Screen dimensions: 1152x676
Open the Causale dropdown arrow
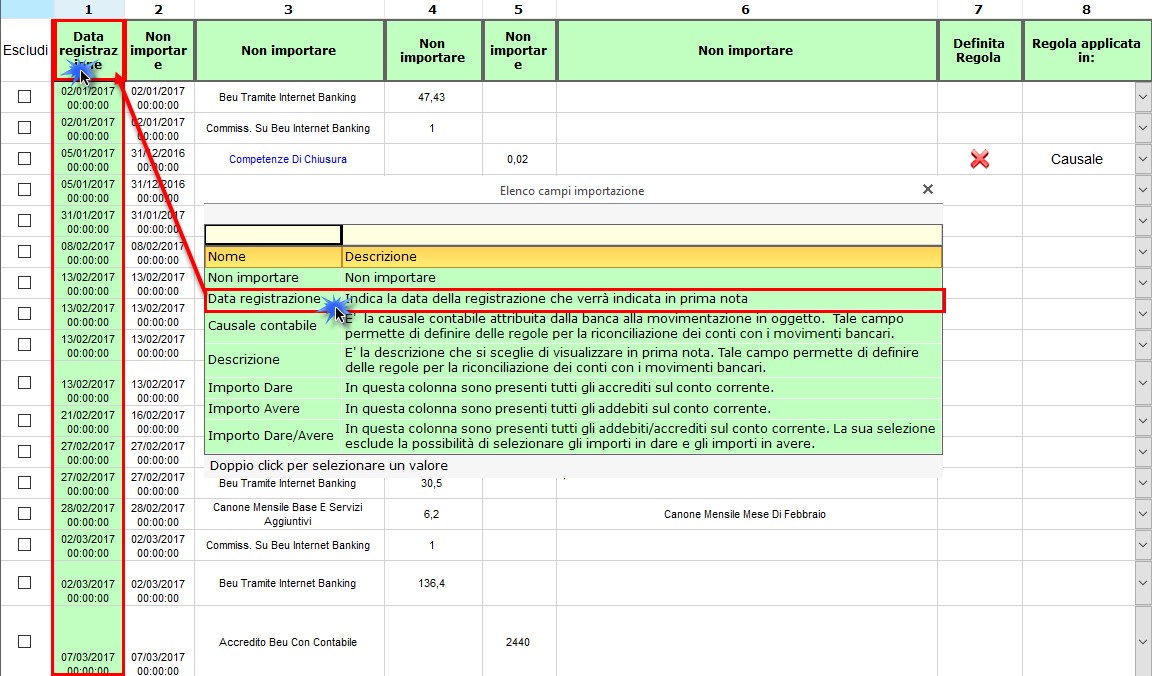pyautogui.click(x=1143, y=159)
